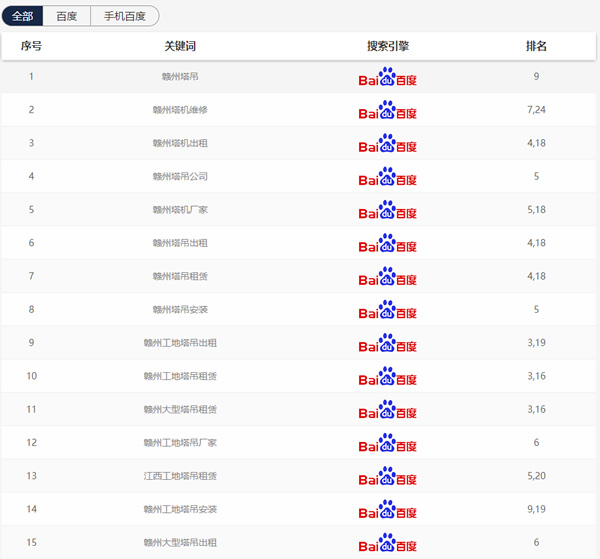
Task: Click the Baidu logo for 赣州塔机出租
Action: pos(387,143)
